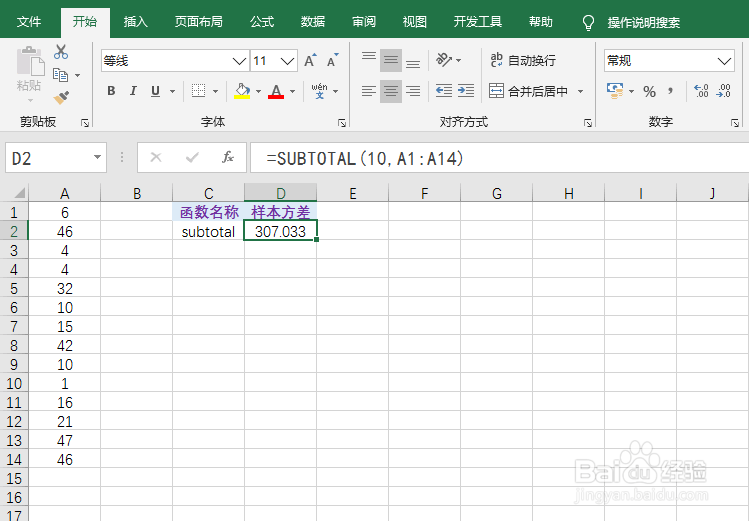Apply comma thousands separator style
Viewport: 749px width, 521px height.
point(671,91)
